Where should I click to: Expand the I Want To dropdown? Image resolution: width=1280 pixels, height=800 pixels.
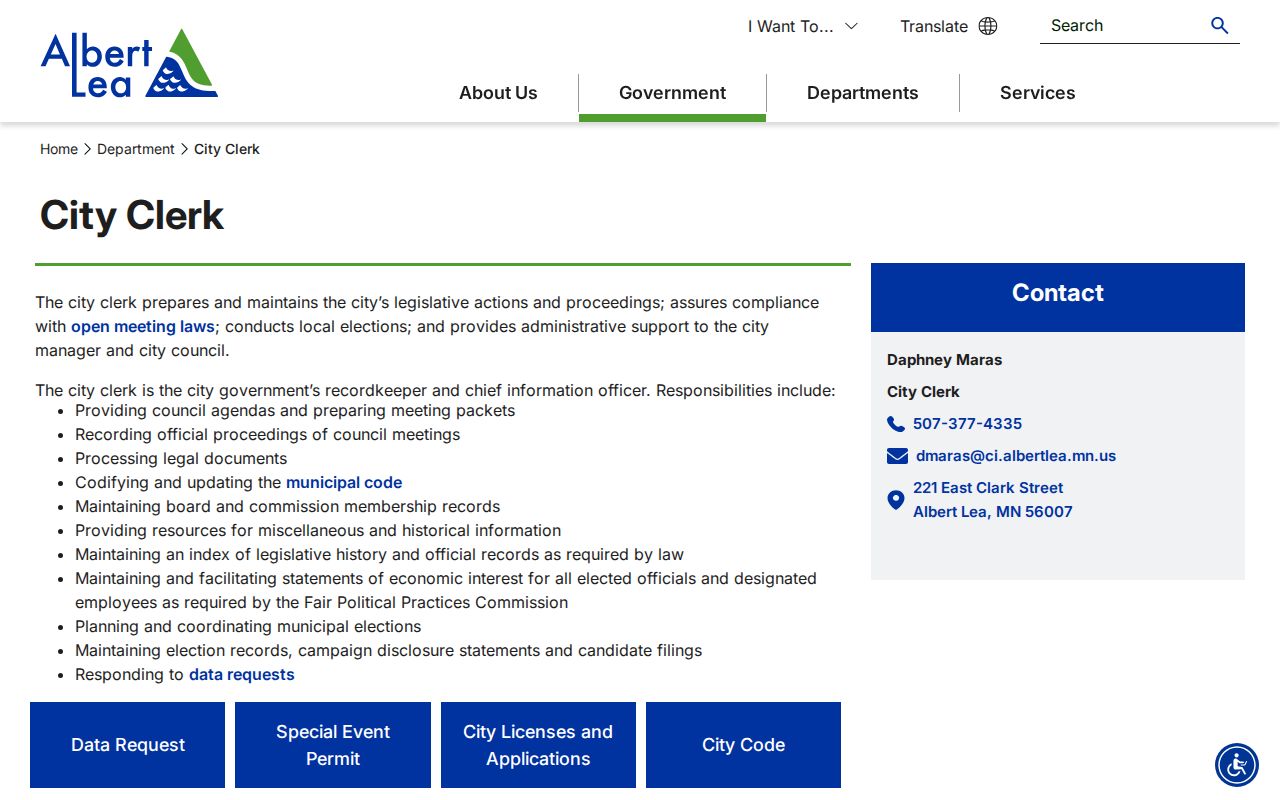point(802,26)
